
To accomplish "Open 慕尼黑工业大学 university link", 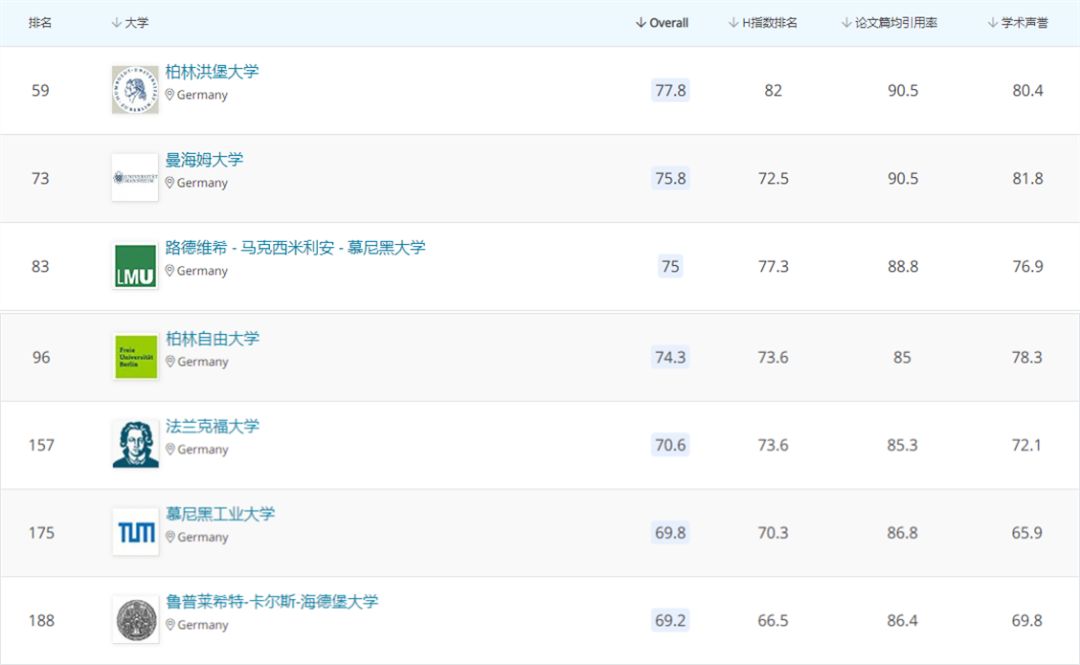I will tap(220, 513).
